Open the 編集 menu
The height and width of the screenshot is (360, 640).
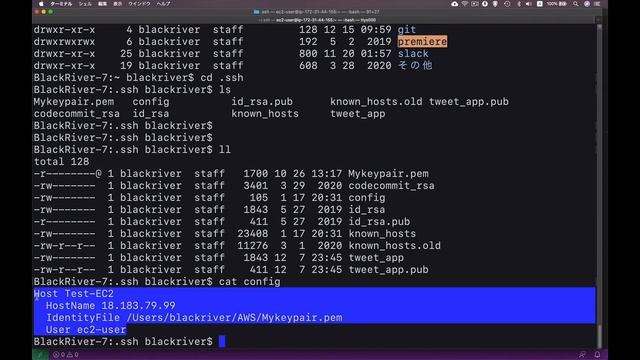point(102,4)
